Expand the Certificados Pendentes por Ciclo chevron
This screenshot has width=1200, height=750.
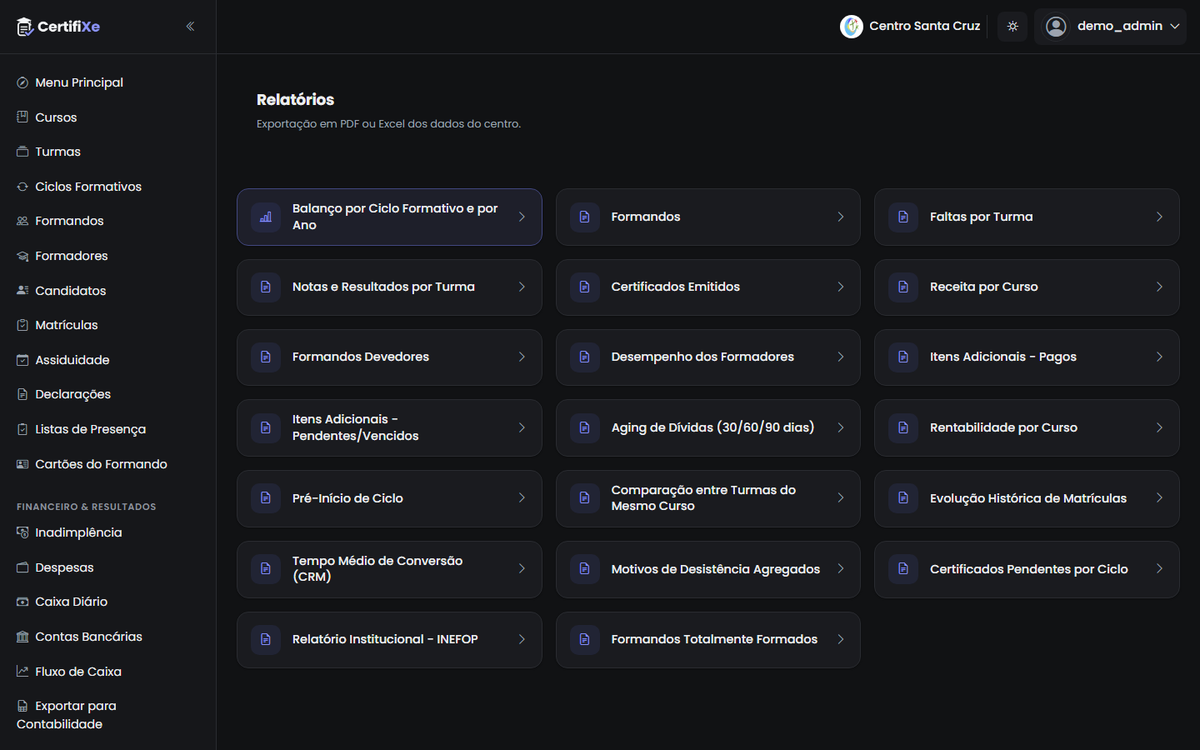coord(1160,569)
